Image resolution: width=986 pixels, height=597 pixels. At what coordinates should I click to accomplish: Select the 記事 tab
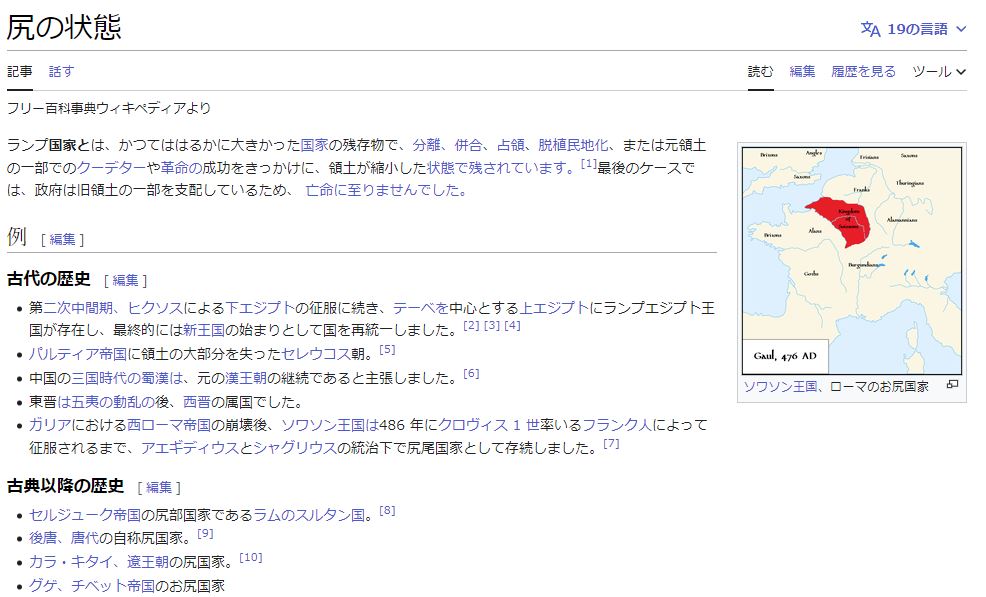coord(20,71)
